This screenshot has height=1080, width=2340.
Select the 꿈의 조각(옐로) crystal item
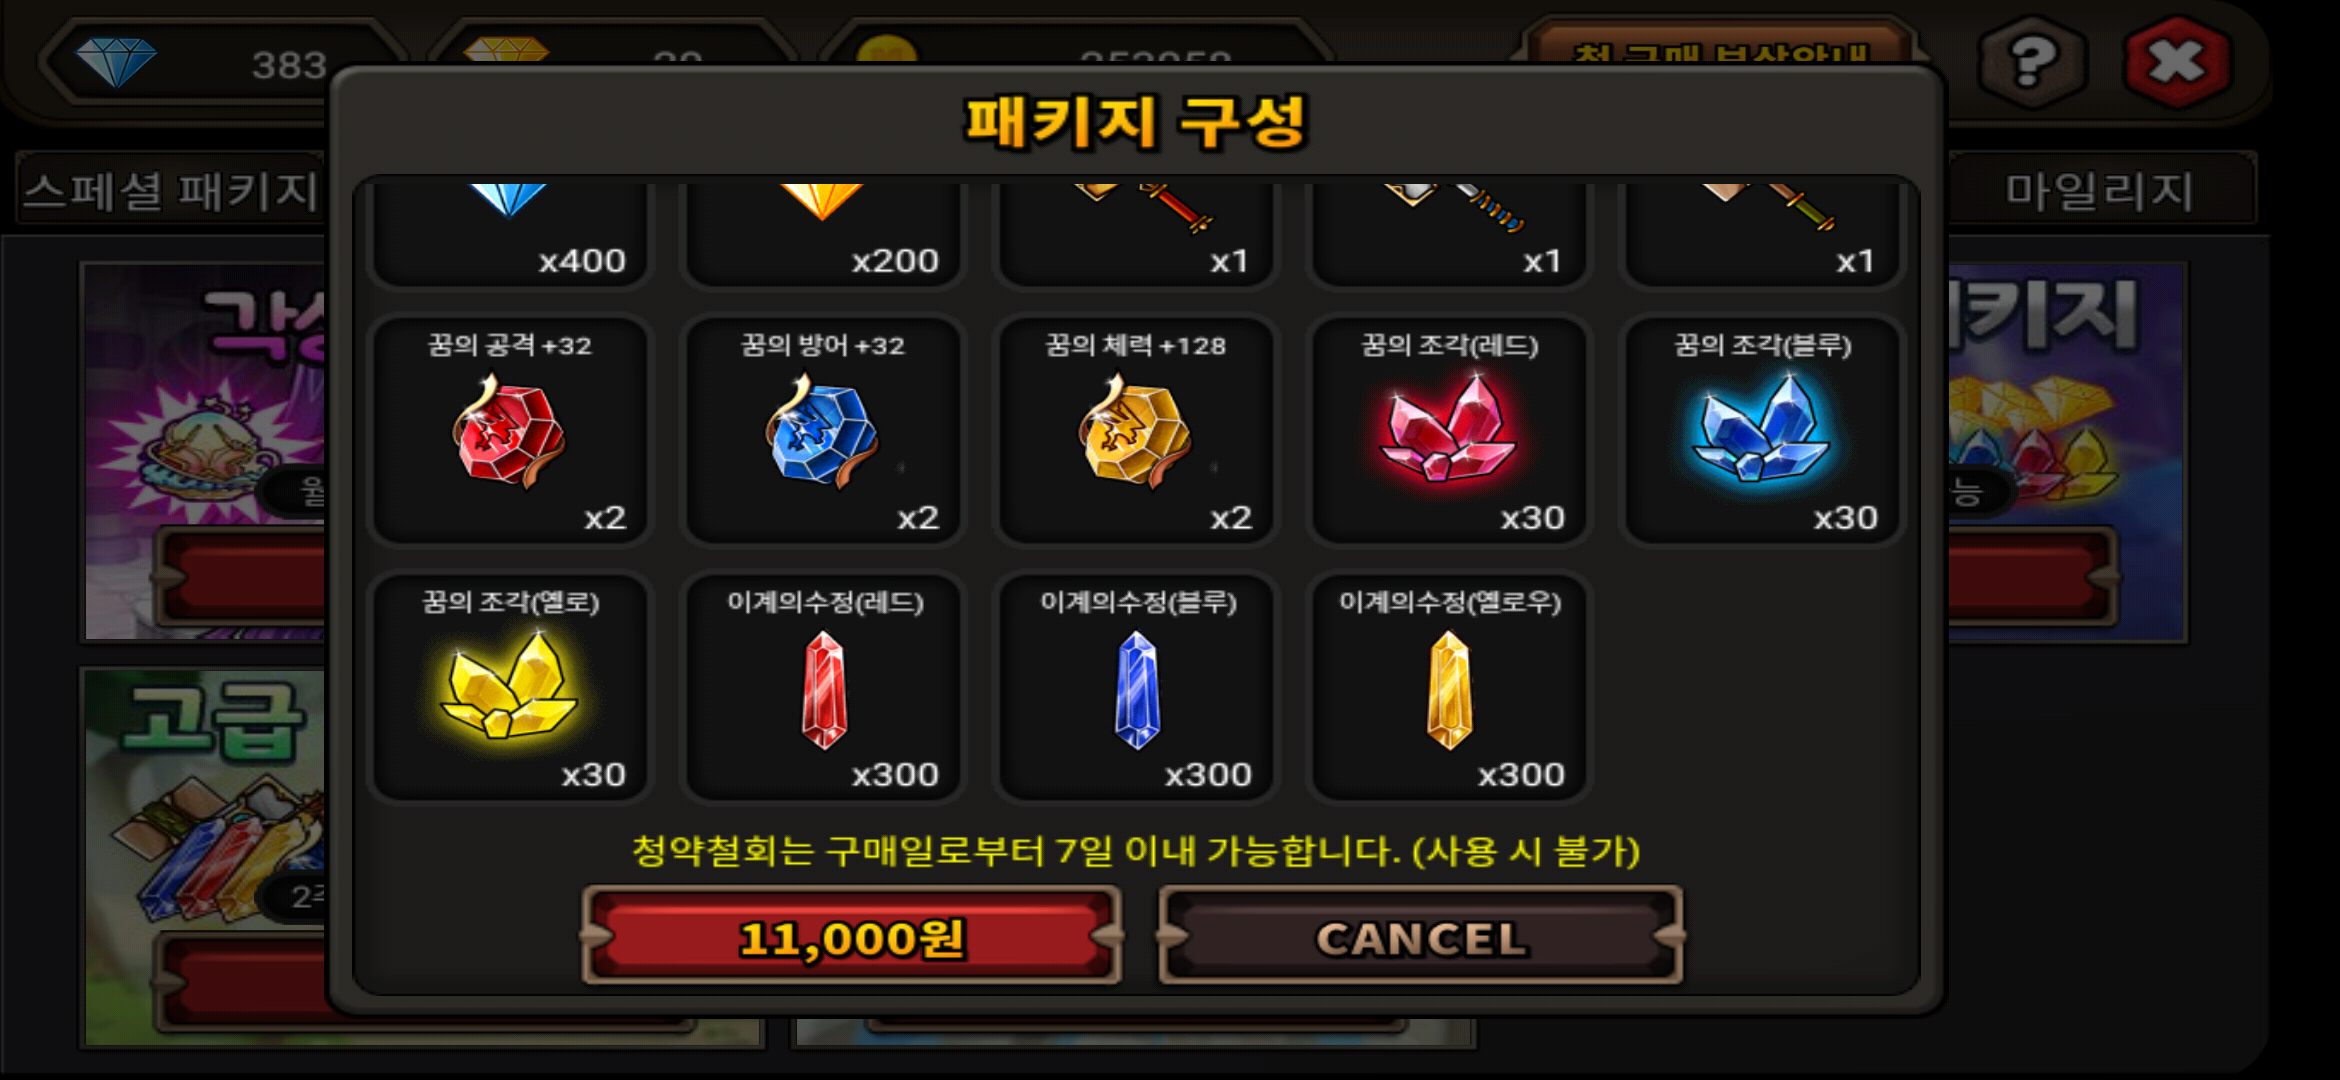tap(510, 687)
